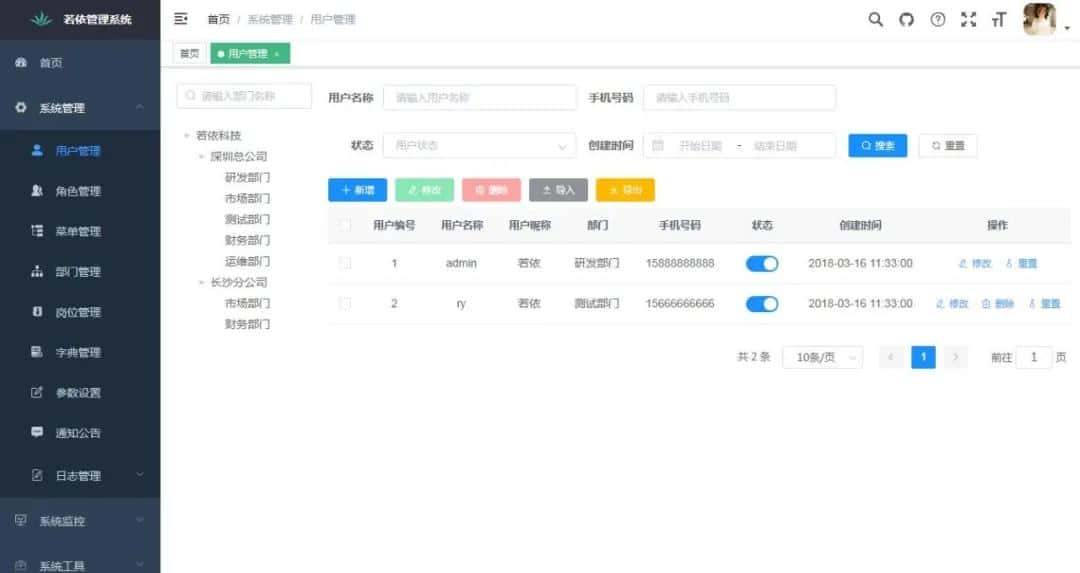Image resolution: width=1080 pixels, height=573 pixels.
Task: Click the 系统管理 gear icon in sidebar
Action: coord(21,107)
